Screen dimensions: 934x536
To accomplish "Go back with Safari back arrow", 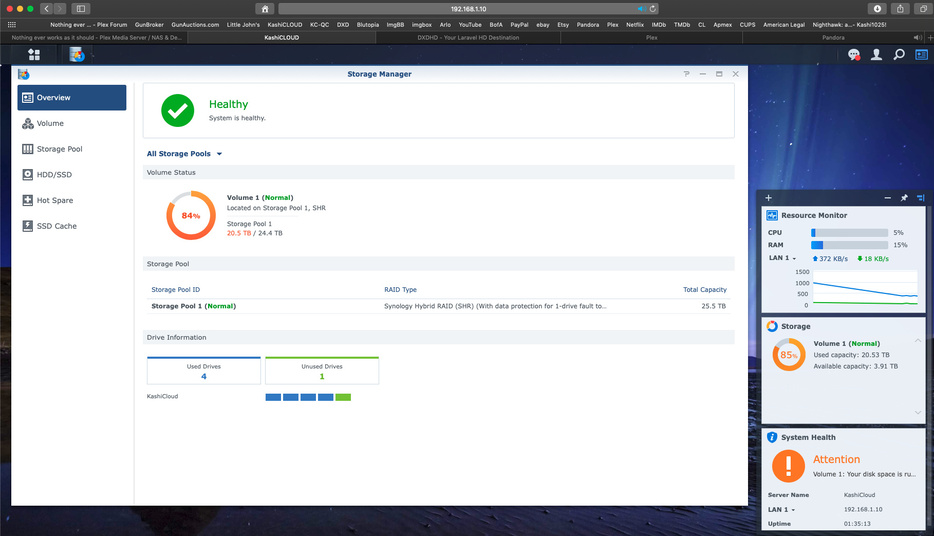I will coord(46,9).
